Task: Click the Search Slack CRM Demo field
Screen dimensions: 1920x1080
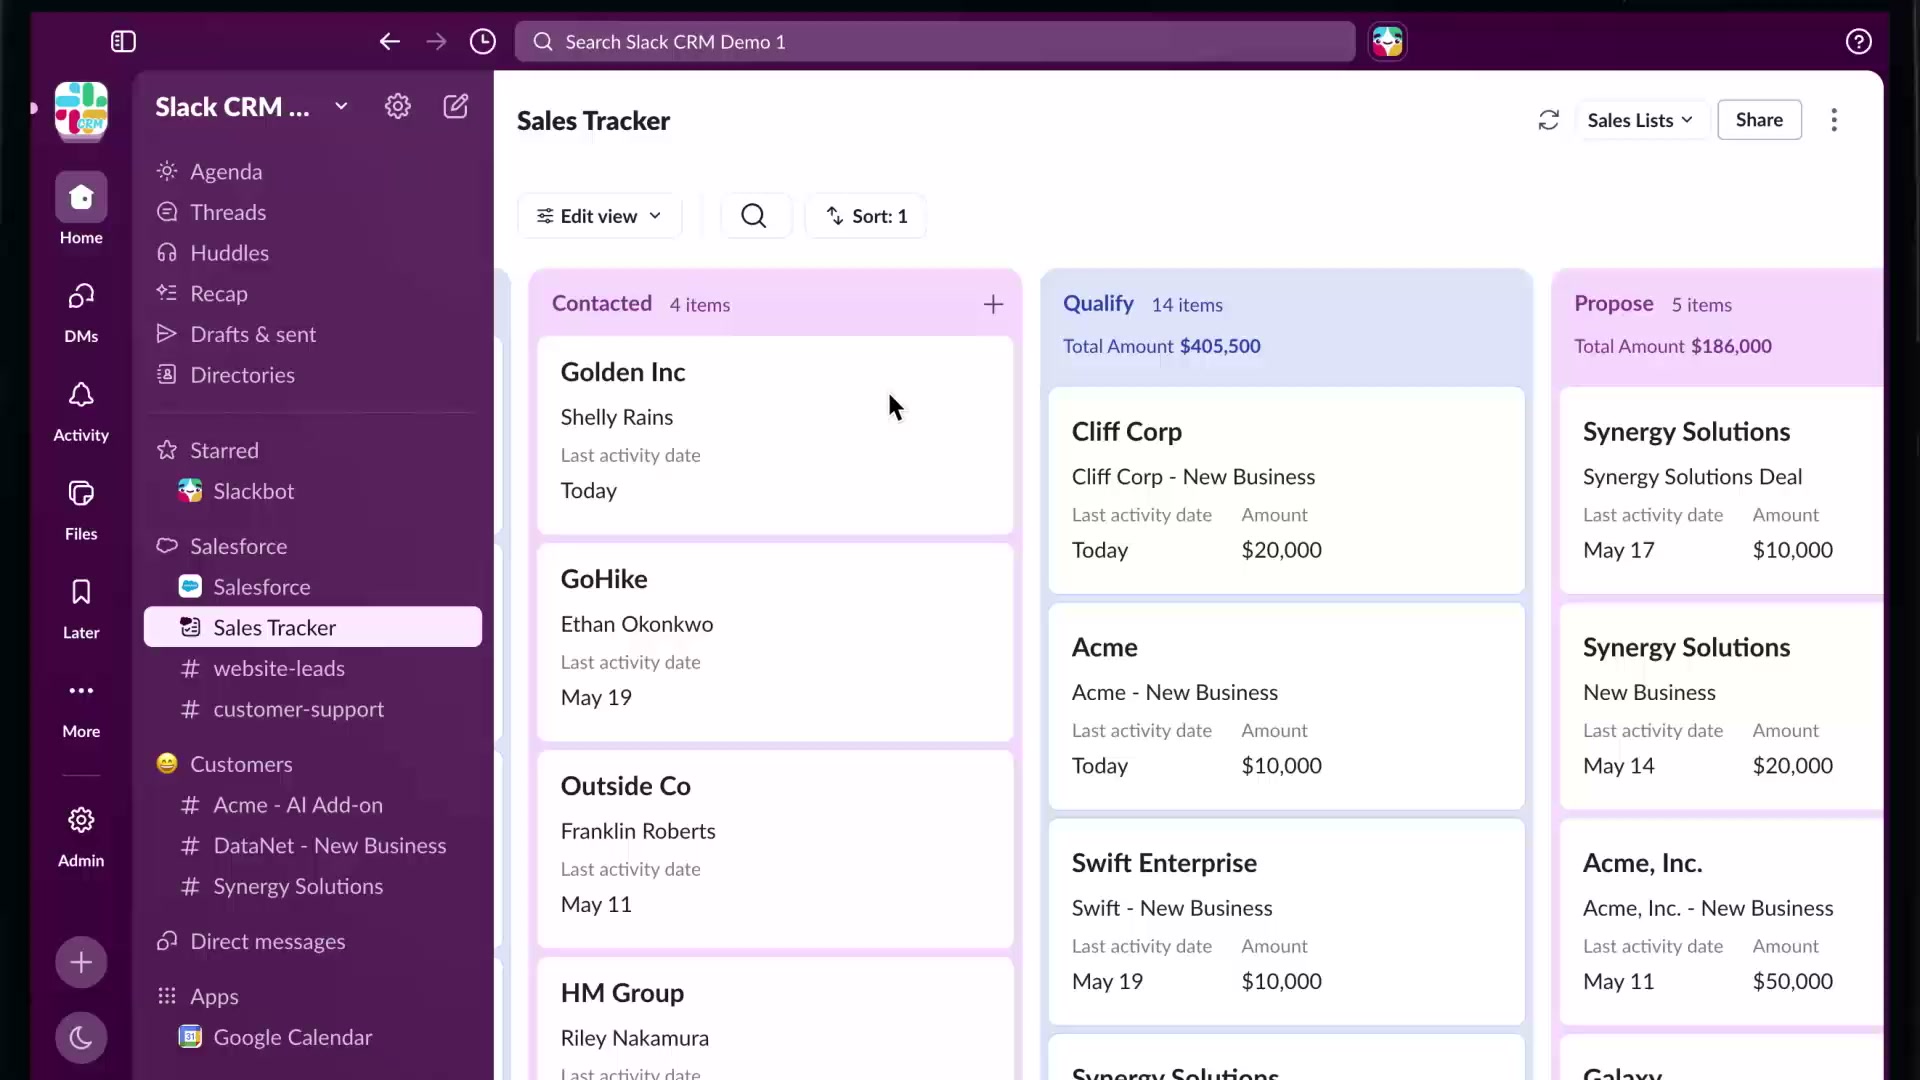Action: point(935,41)
